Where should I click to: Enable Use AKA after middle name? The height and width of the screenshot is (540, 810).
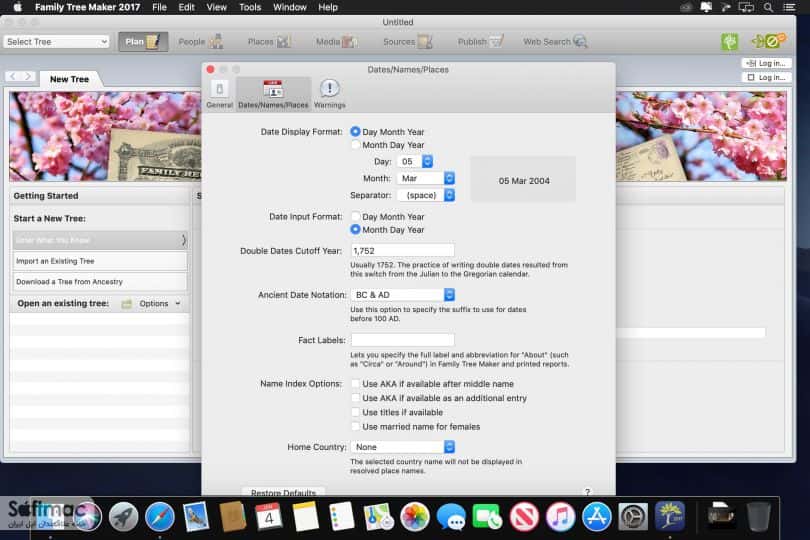point(355,384)
